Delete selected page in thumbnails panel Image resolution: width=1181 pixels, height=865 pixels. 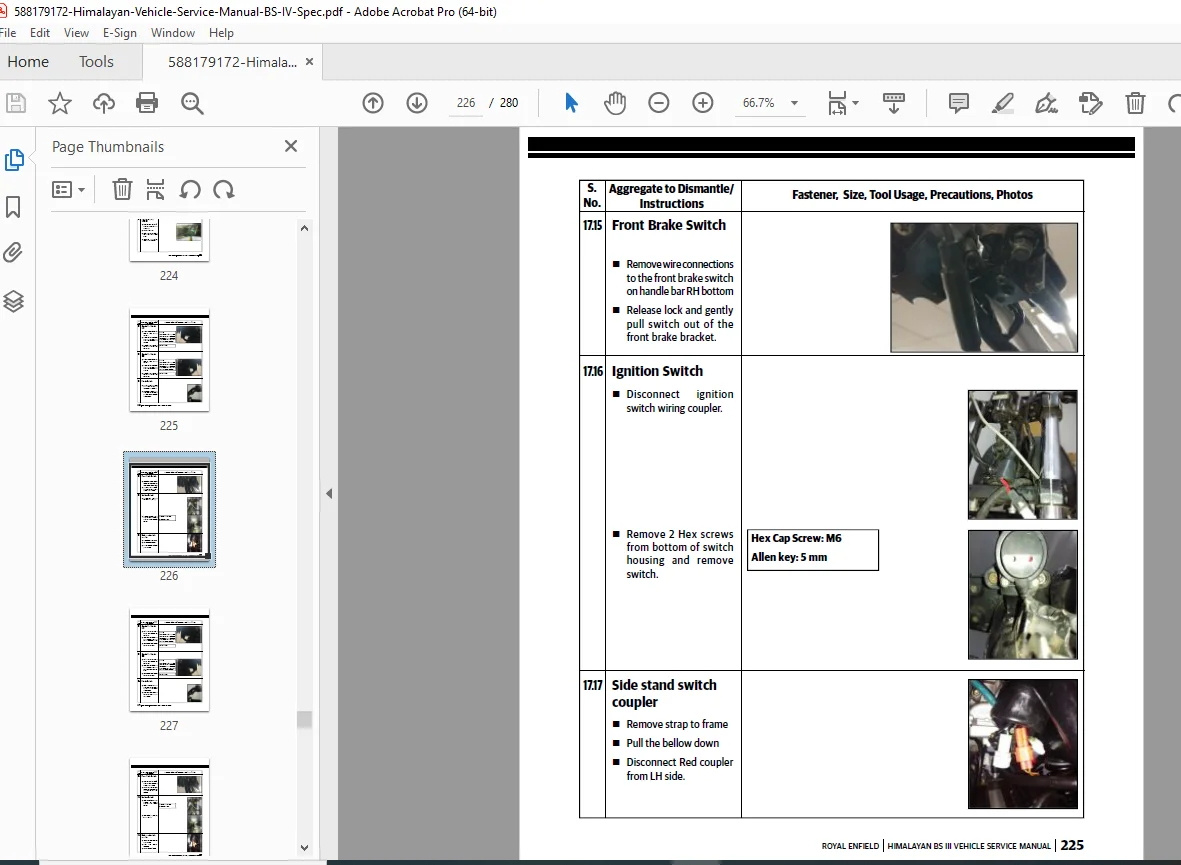(122, 189)
